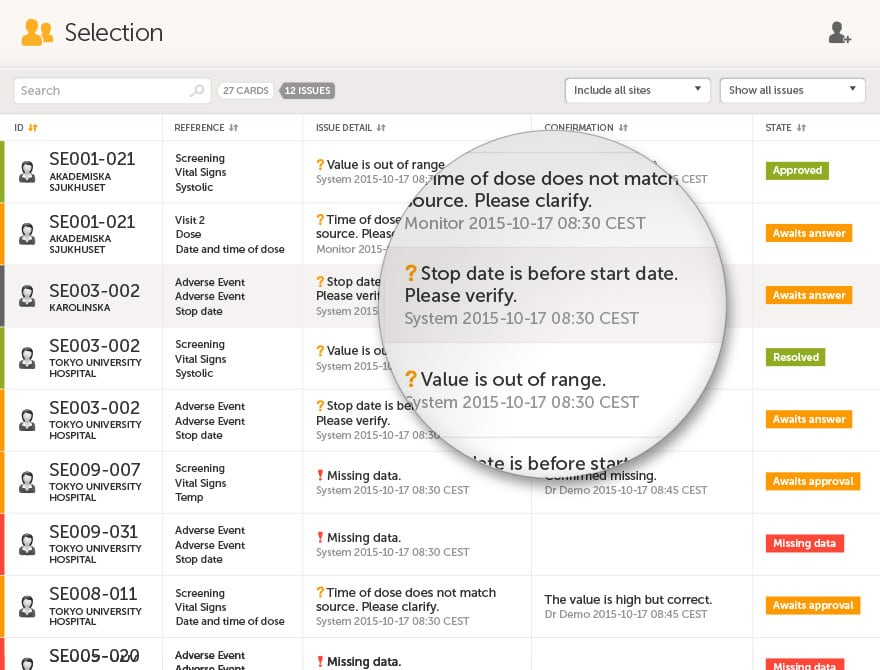Select the '12 ISSUES' filter badge
The width and height of the screenshot is (880, 670).
307,90
